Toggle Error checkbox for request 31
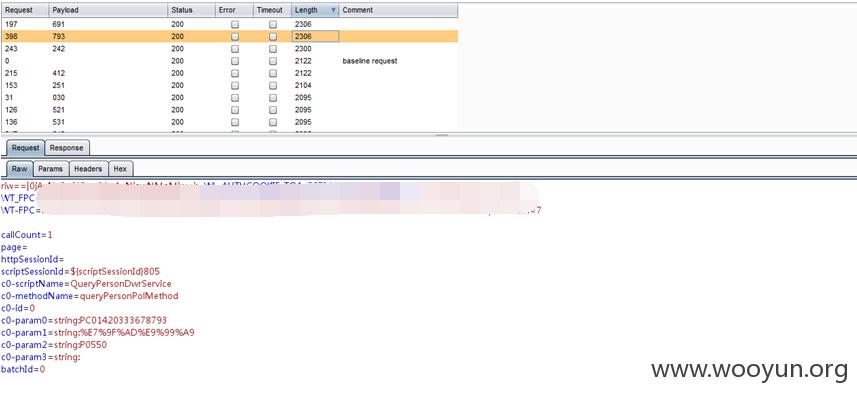The width and height of the screenshot is (857, 398). click(235, 98)
